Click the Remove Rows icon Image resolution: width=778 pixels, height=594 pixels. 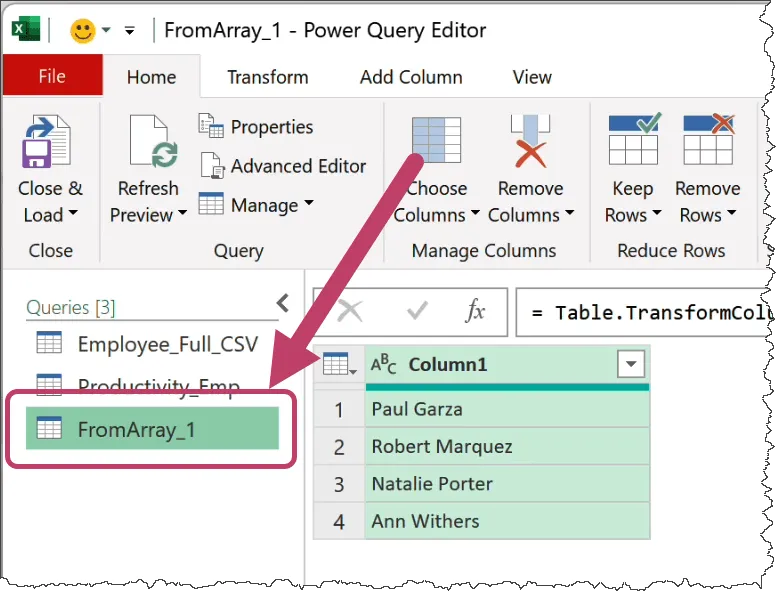[707, 142]
